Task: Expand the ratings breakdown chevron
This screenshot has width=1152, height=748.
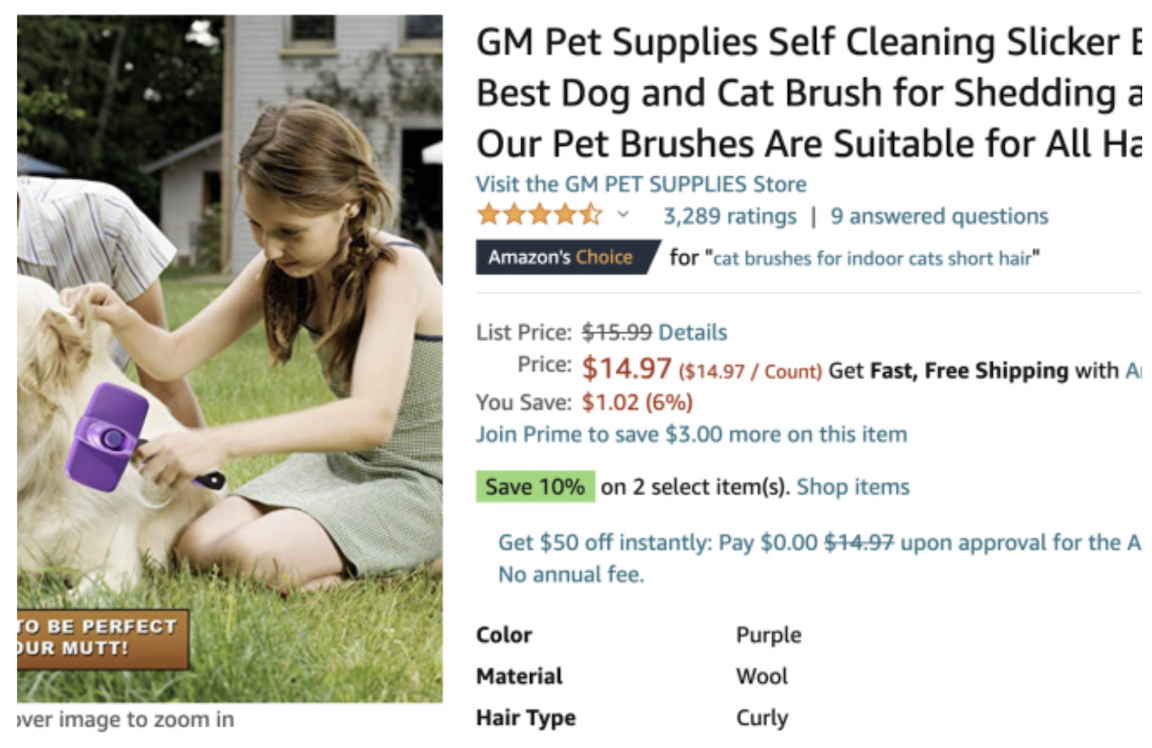Action: [623, 215]
